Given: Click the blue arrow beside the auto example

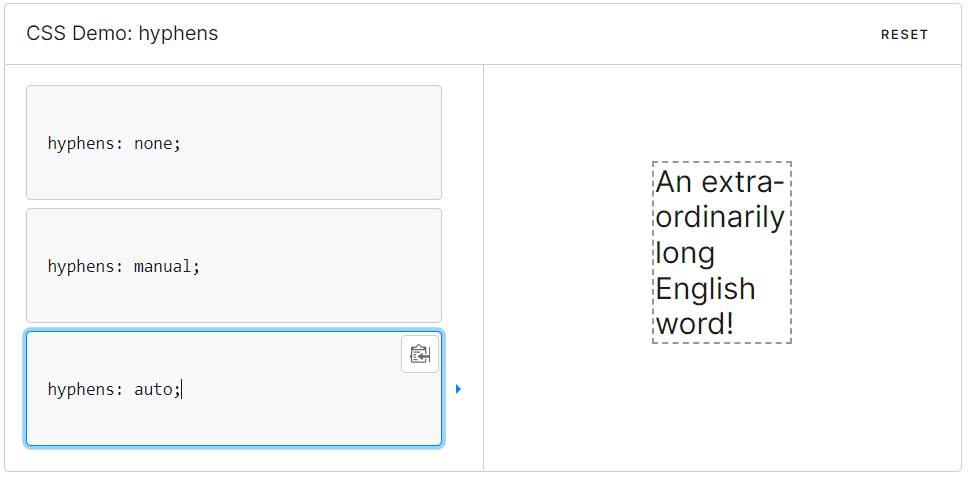Looking at the screenshot, I should (458, 389).
